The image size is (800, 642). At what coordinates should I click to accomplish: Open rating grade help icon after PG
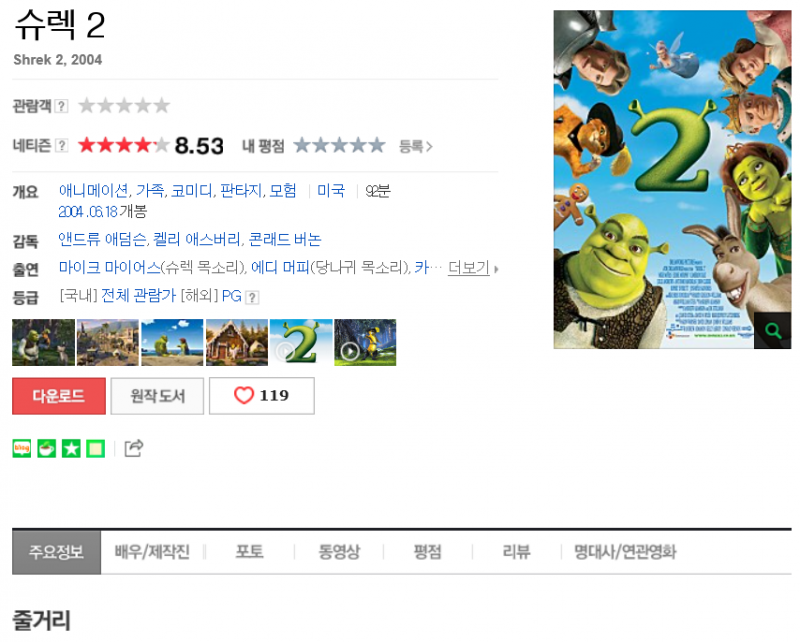[x=252, y=298]
